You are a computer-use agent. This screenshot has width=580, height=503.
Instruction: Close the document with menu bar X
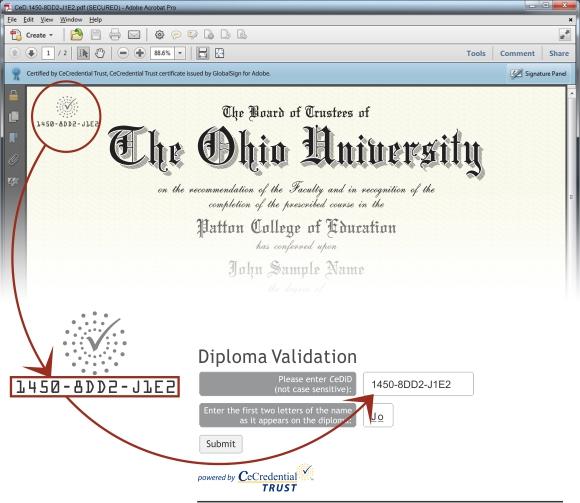(x=570, y=20)
